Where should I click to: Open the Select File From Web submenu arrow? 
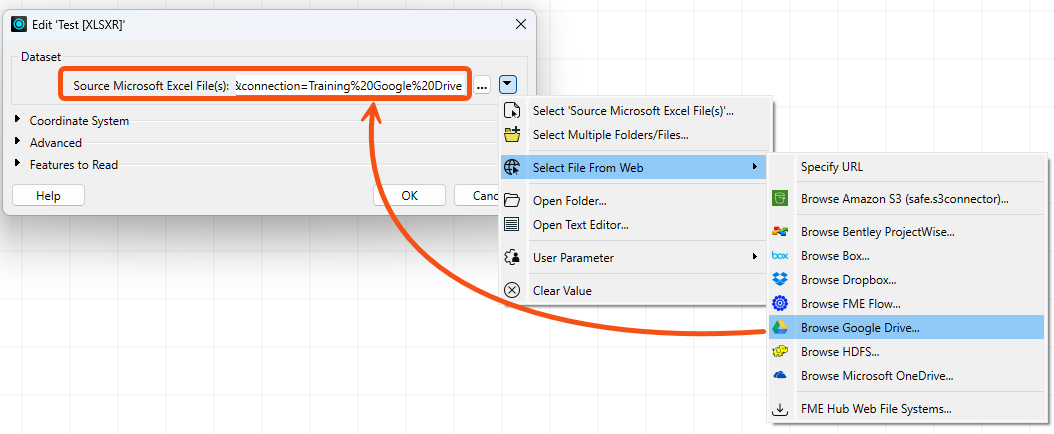756,167
